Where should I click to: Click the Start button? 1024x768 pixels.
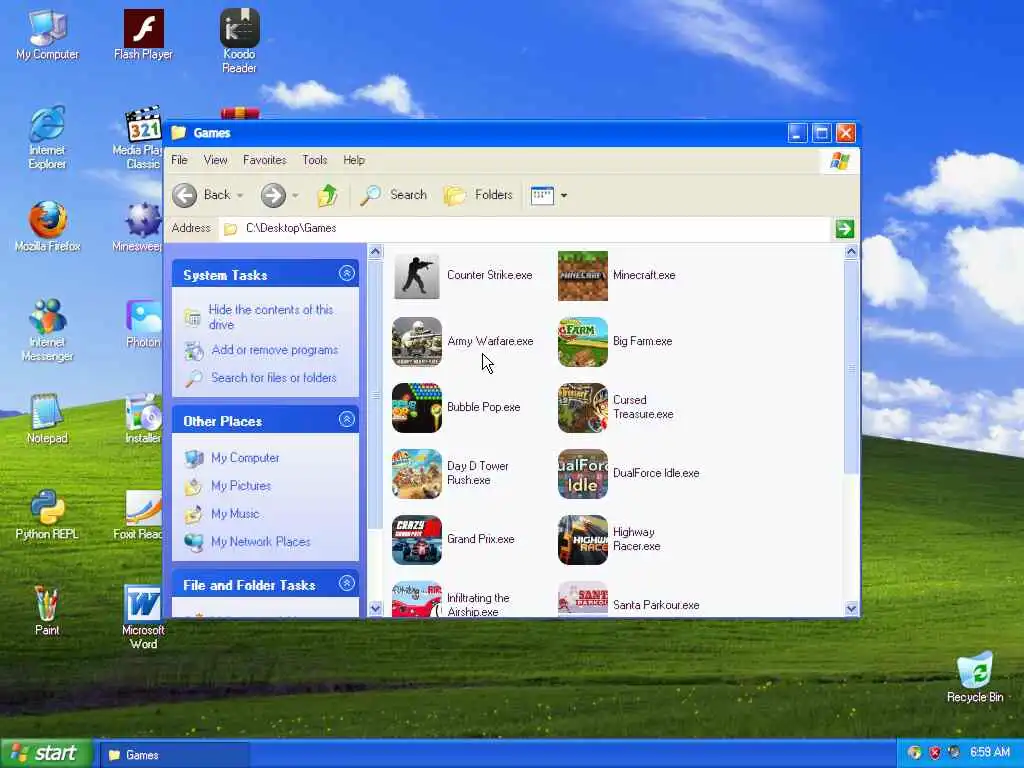point(44,754)
